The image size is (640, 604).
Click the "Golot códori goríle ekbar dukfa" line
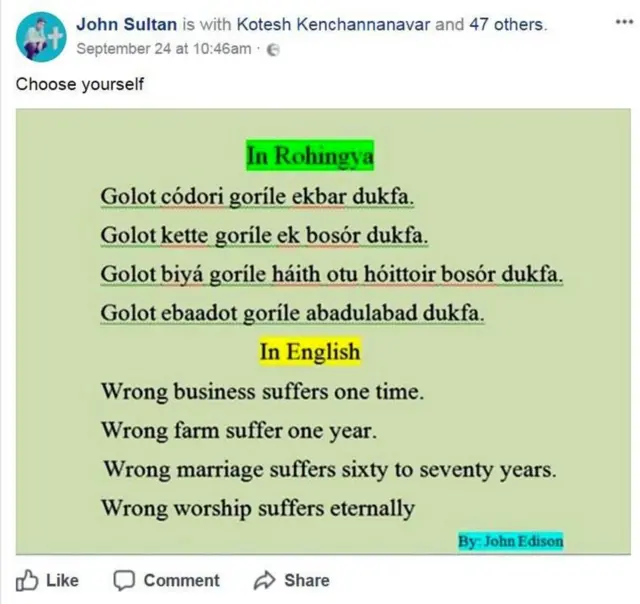tap(257, 197)
